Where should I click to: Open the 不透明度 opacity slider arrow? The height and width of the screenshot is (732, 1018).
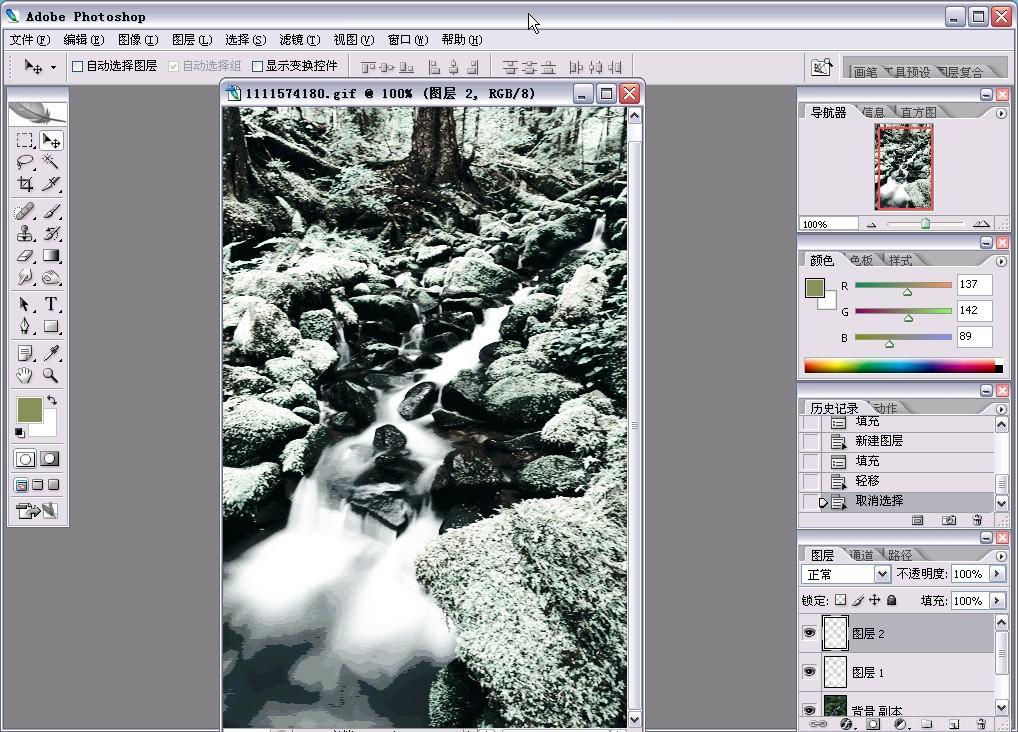click(x=997, y=574)
